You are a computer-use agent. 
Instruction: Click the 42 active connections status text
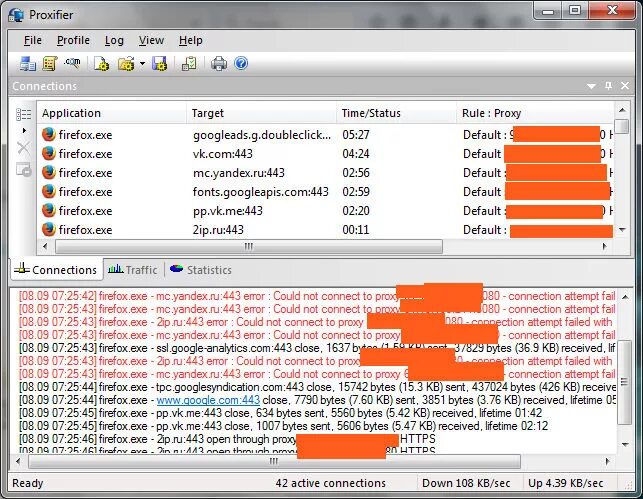331,483
